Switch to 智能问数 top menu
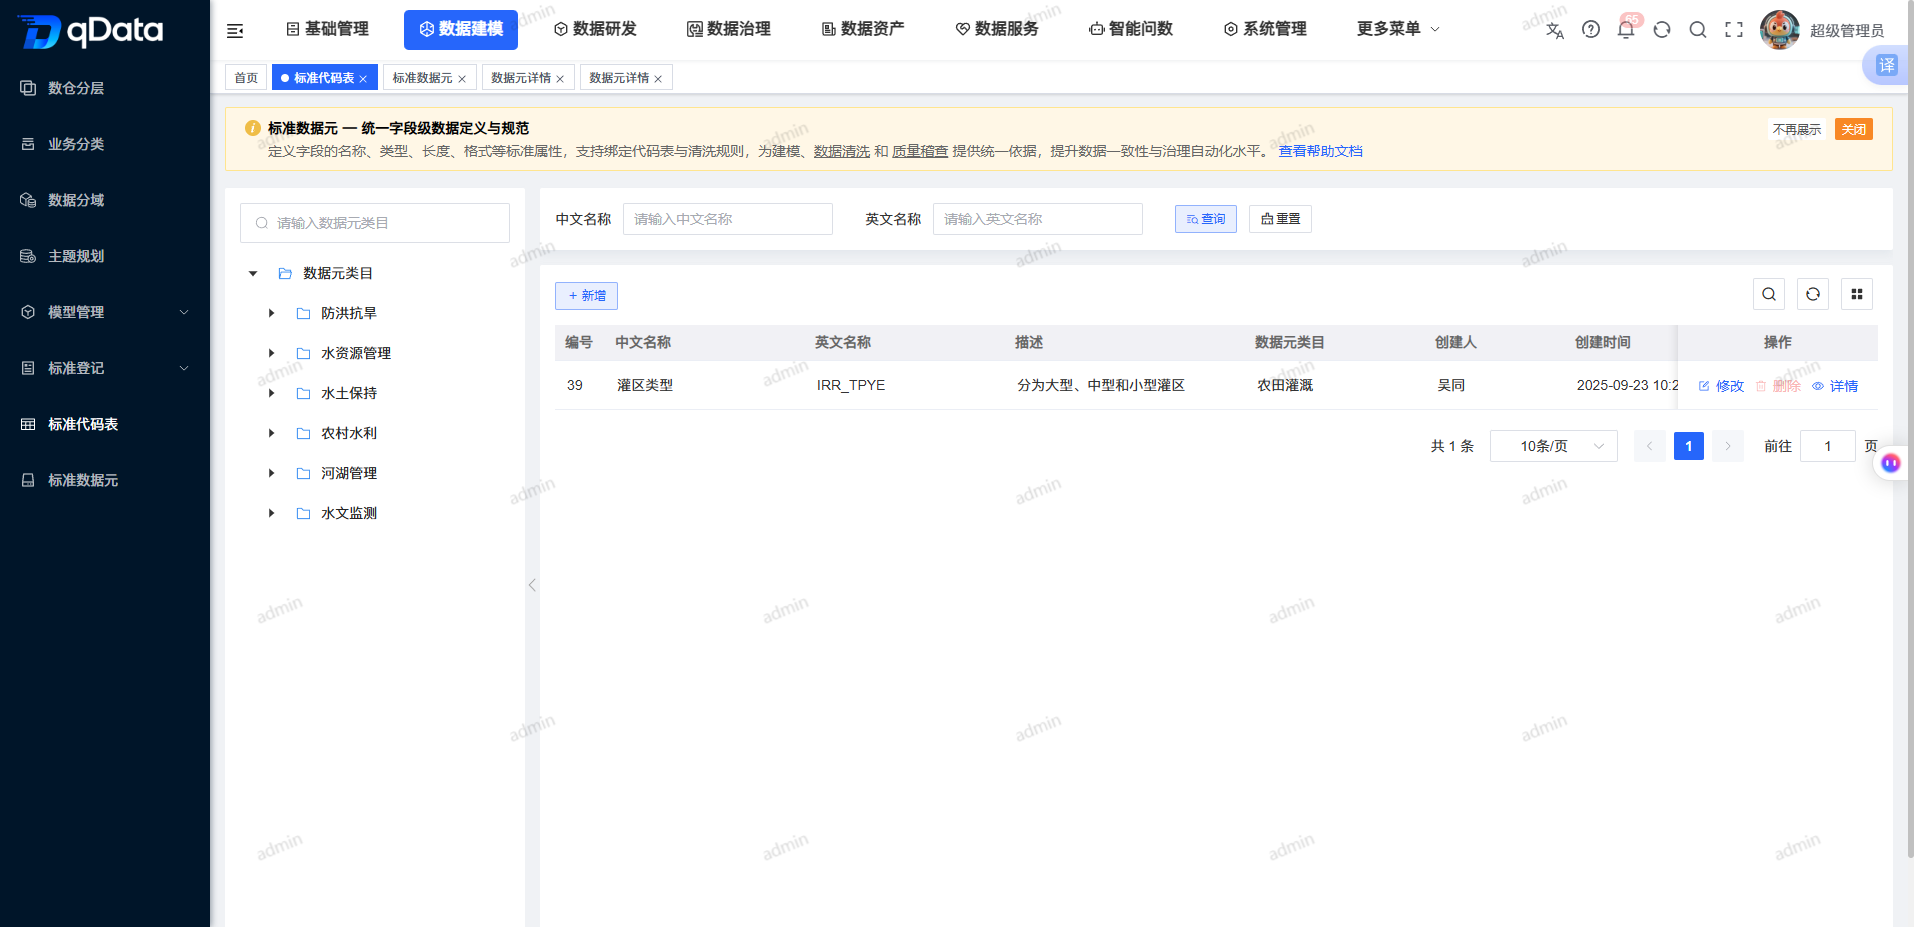The image size is (1914, 927). pos(1131,29)
